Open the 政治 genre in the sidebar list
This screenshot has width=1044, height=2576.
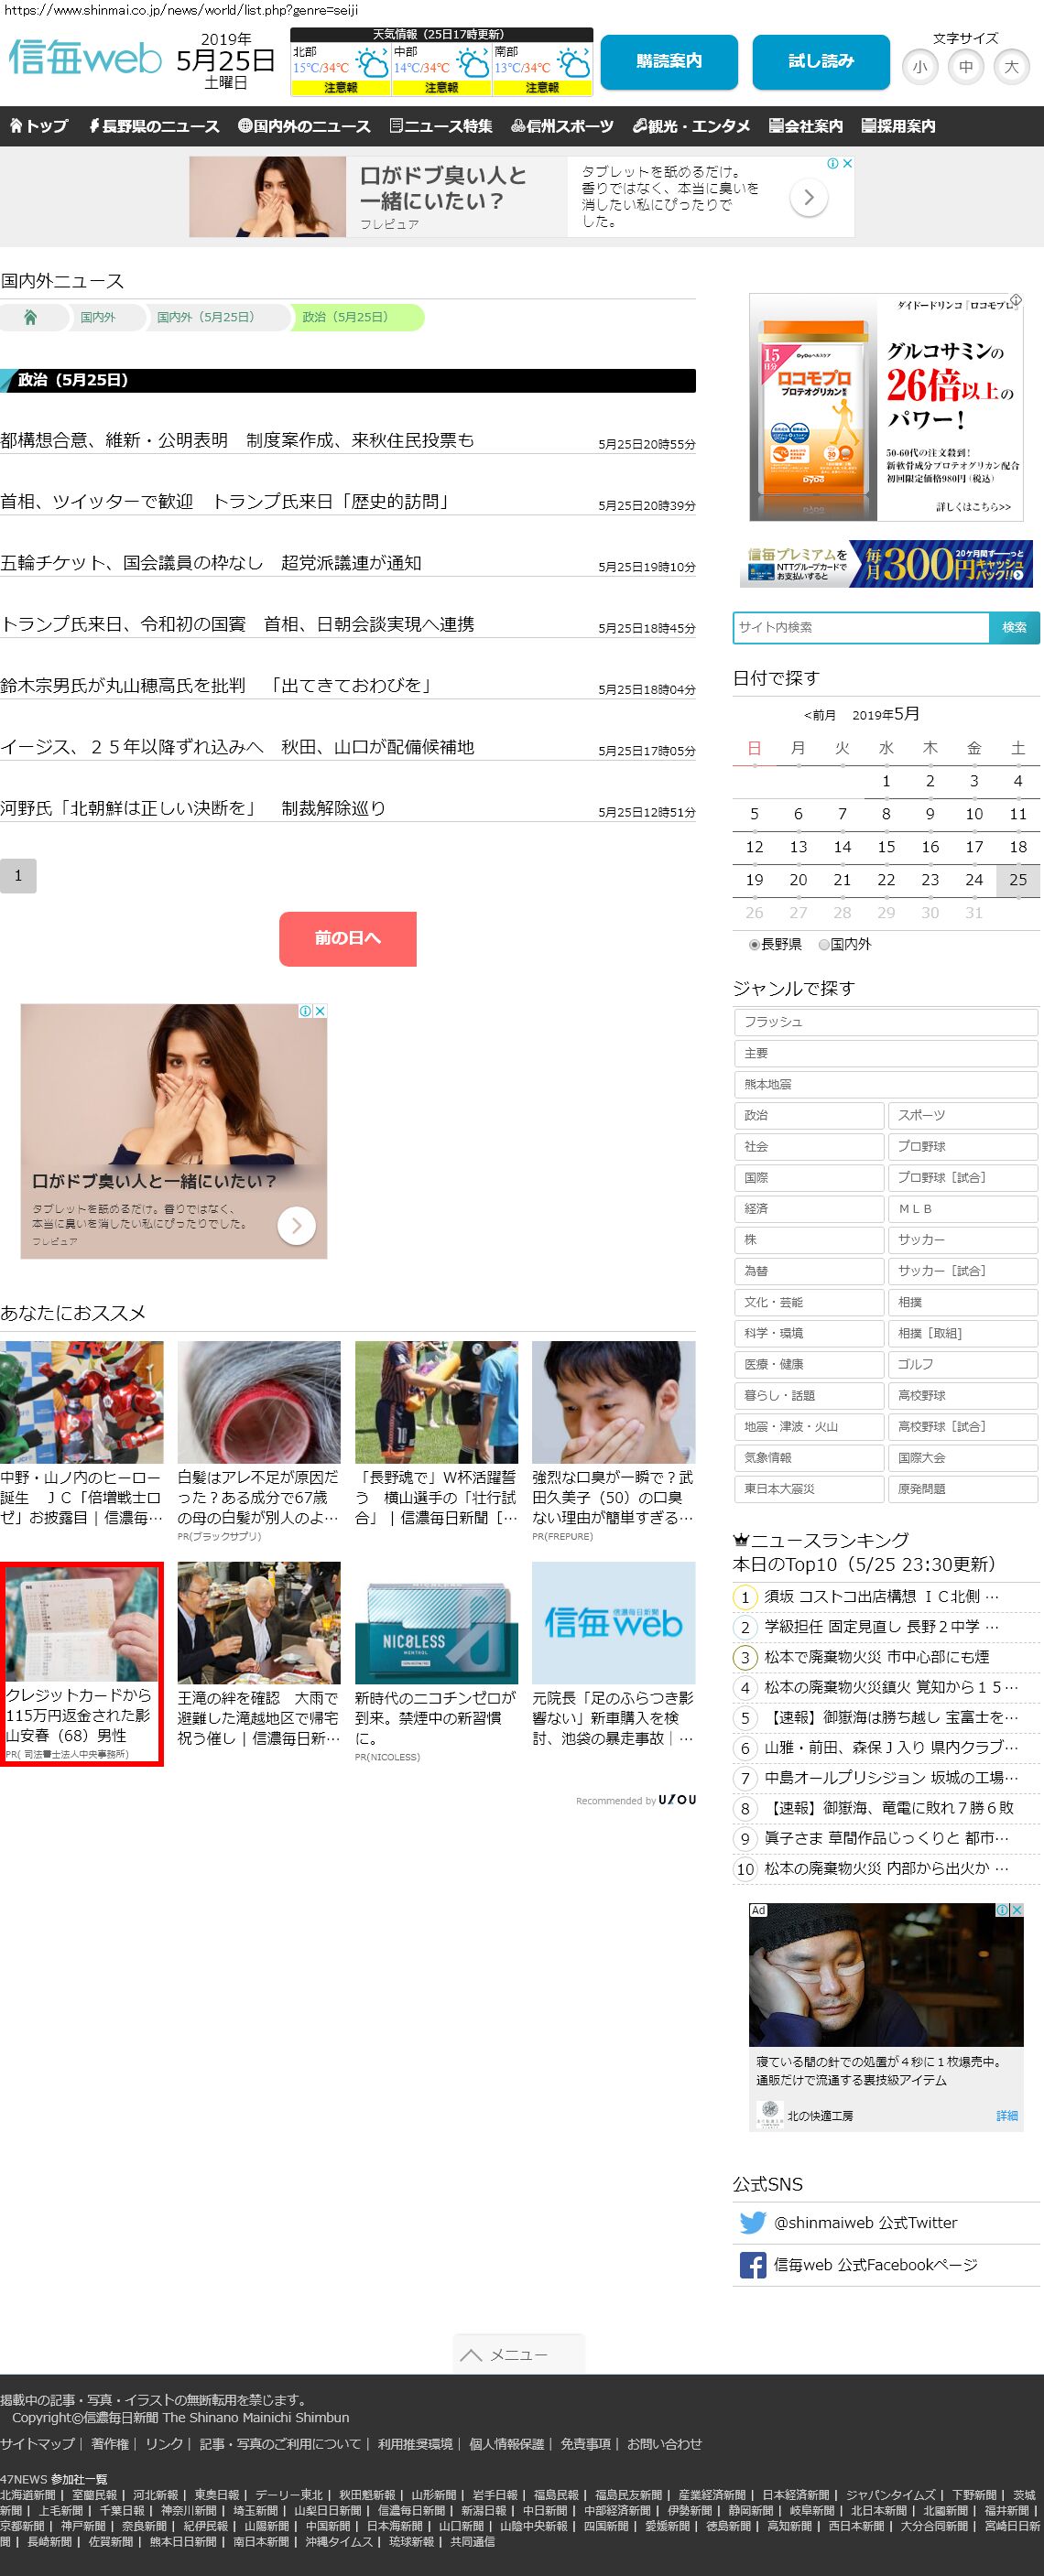(808, 1115)
